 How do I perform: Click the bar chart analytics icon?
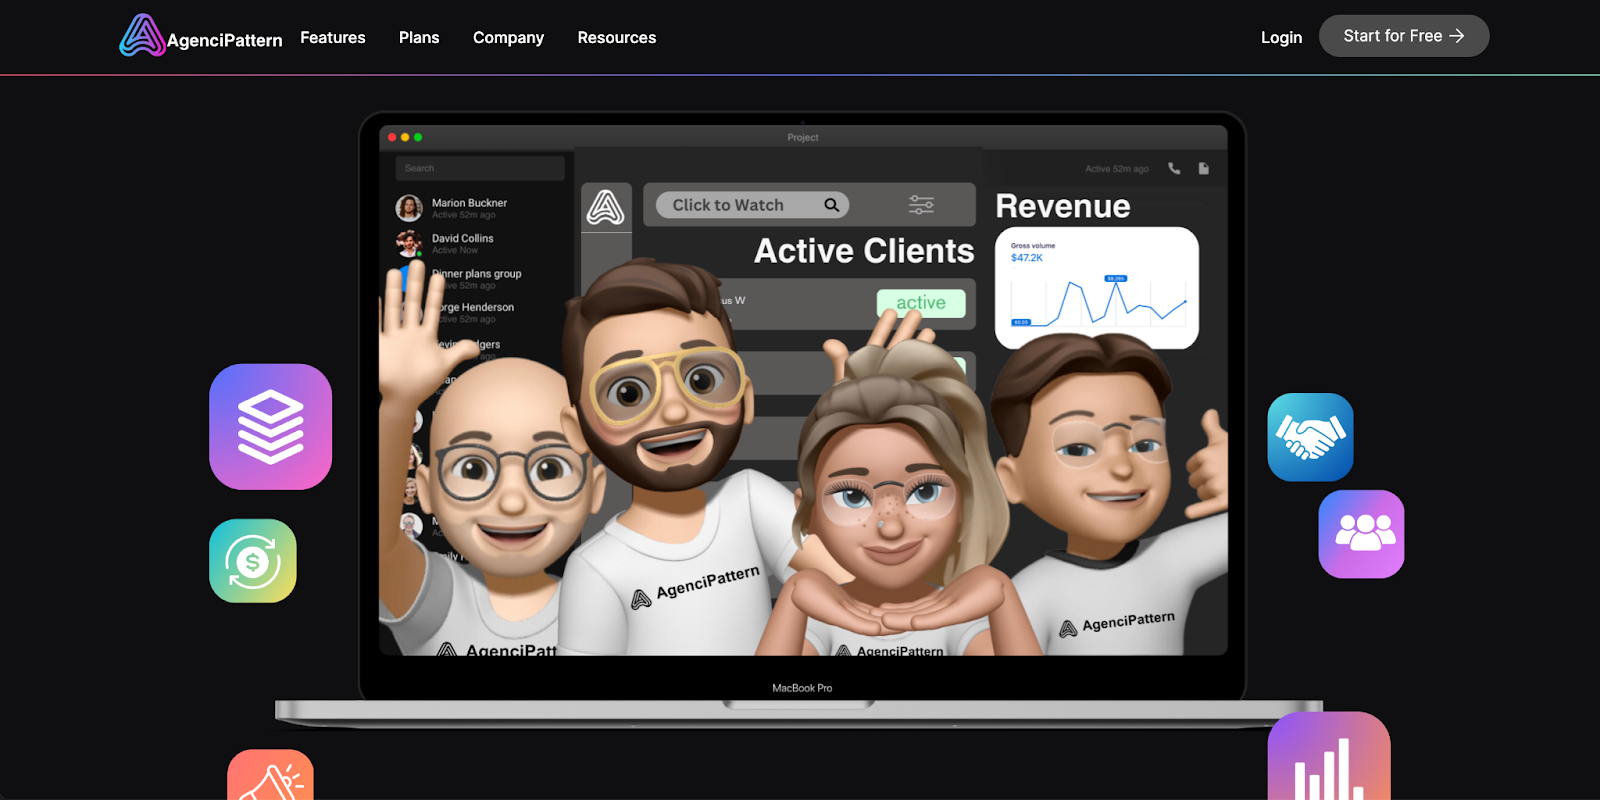point(1329,756)
